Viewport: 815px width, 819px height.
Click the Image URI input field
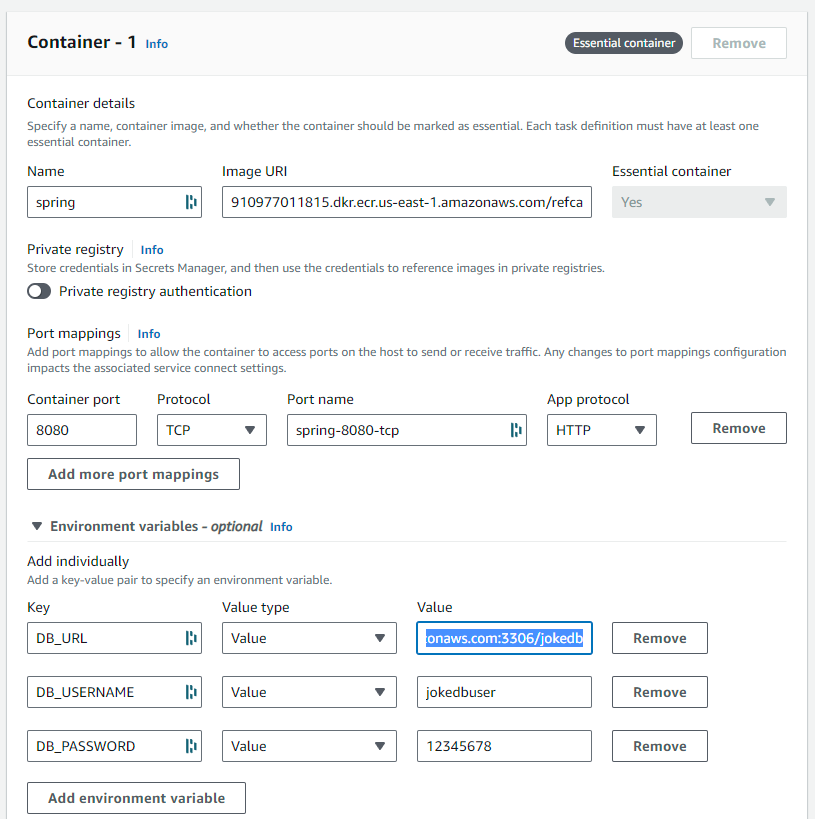tap(406, 202)
